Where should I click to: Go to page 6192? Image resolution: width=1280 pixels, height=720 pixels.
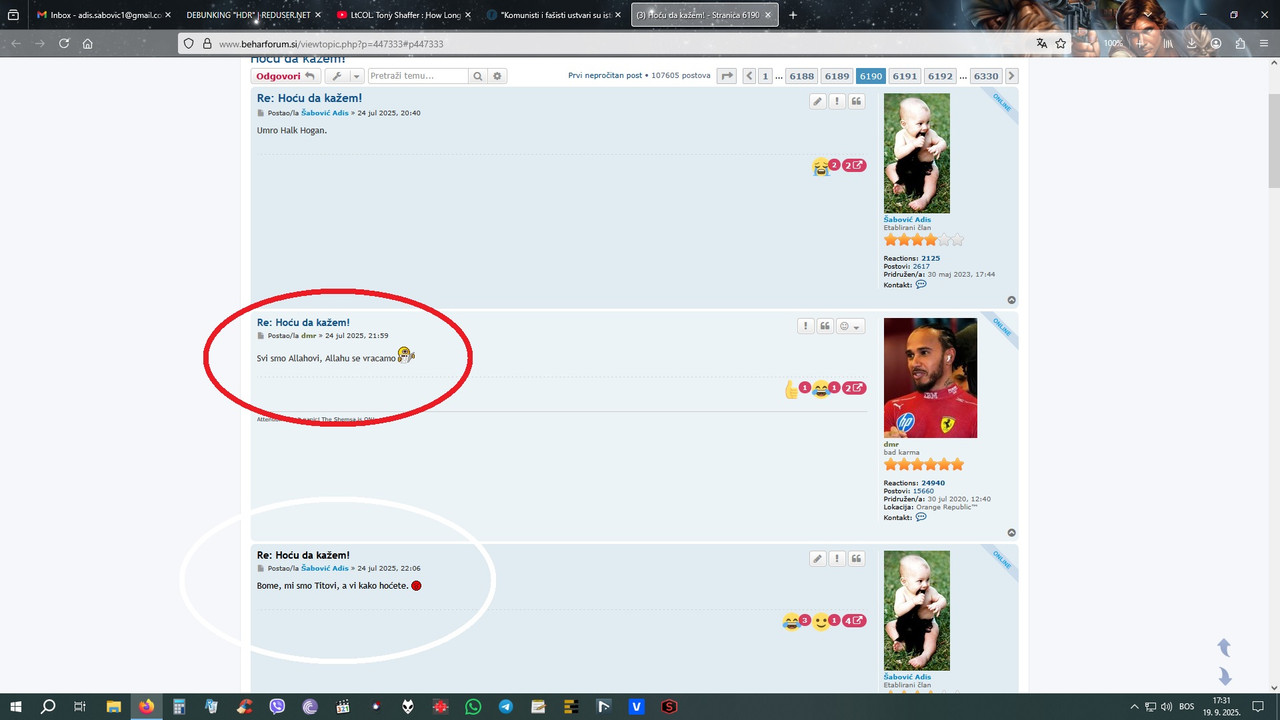(x=940, y=76)
